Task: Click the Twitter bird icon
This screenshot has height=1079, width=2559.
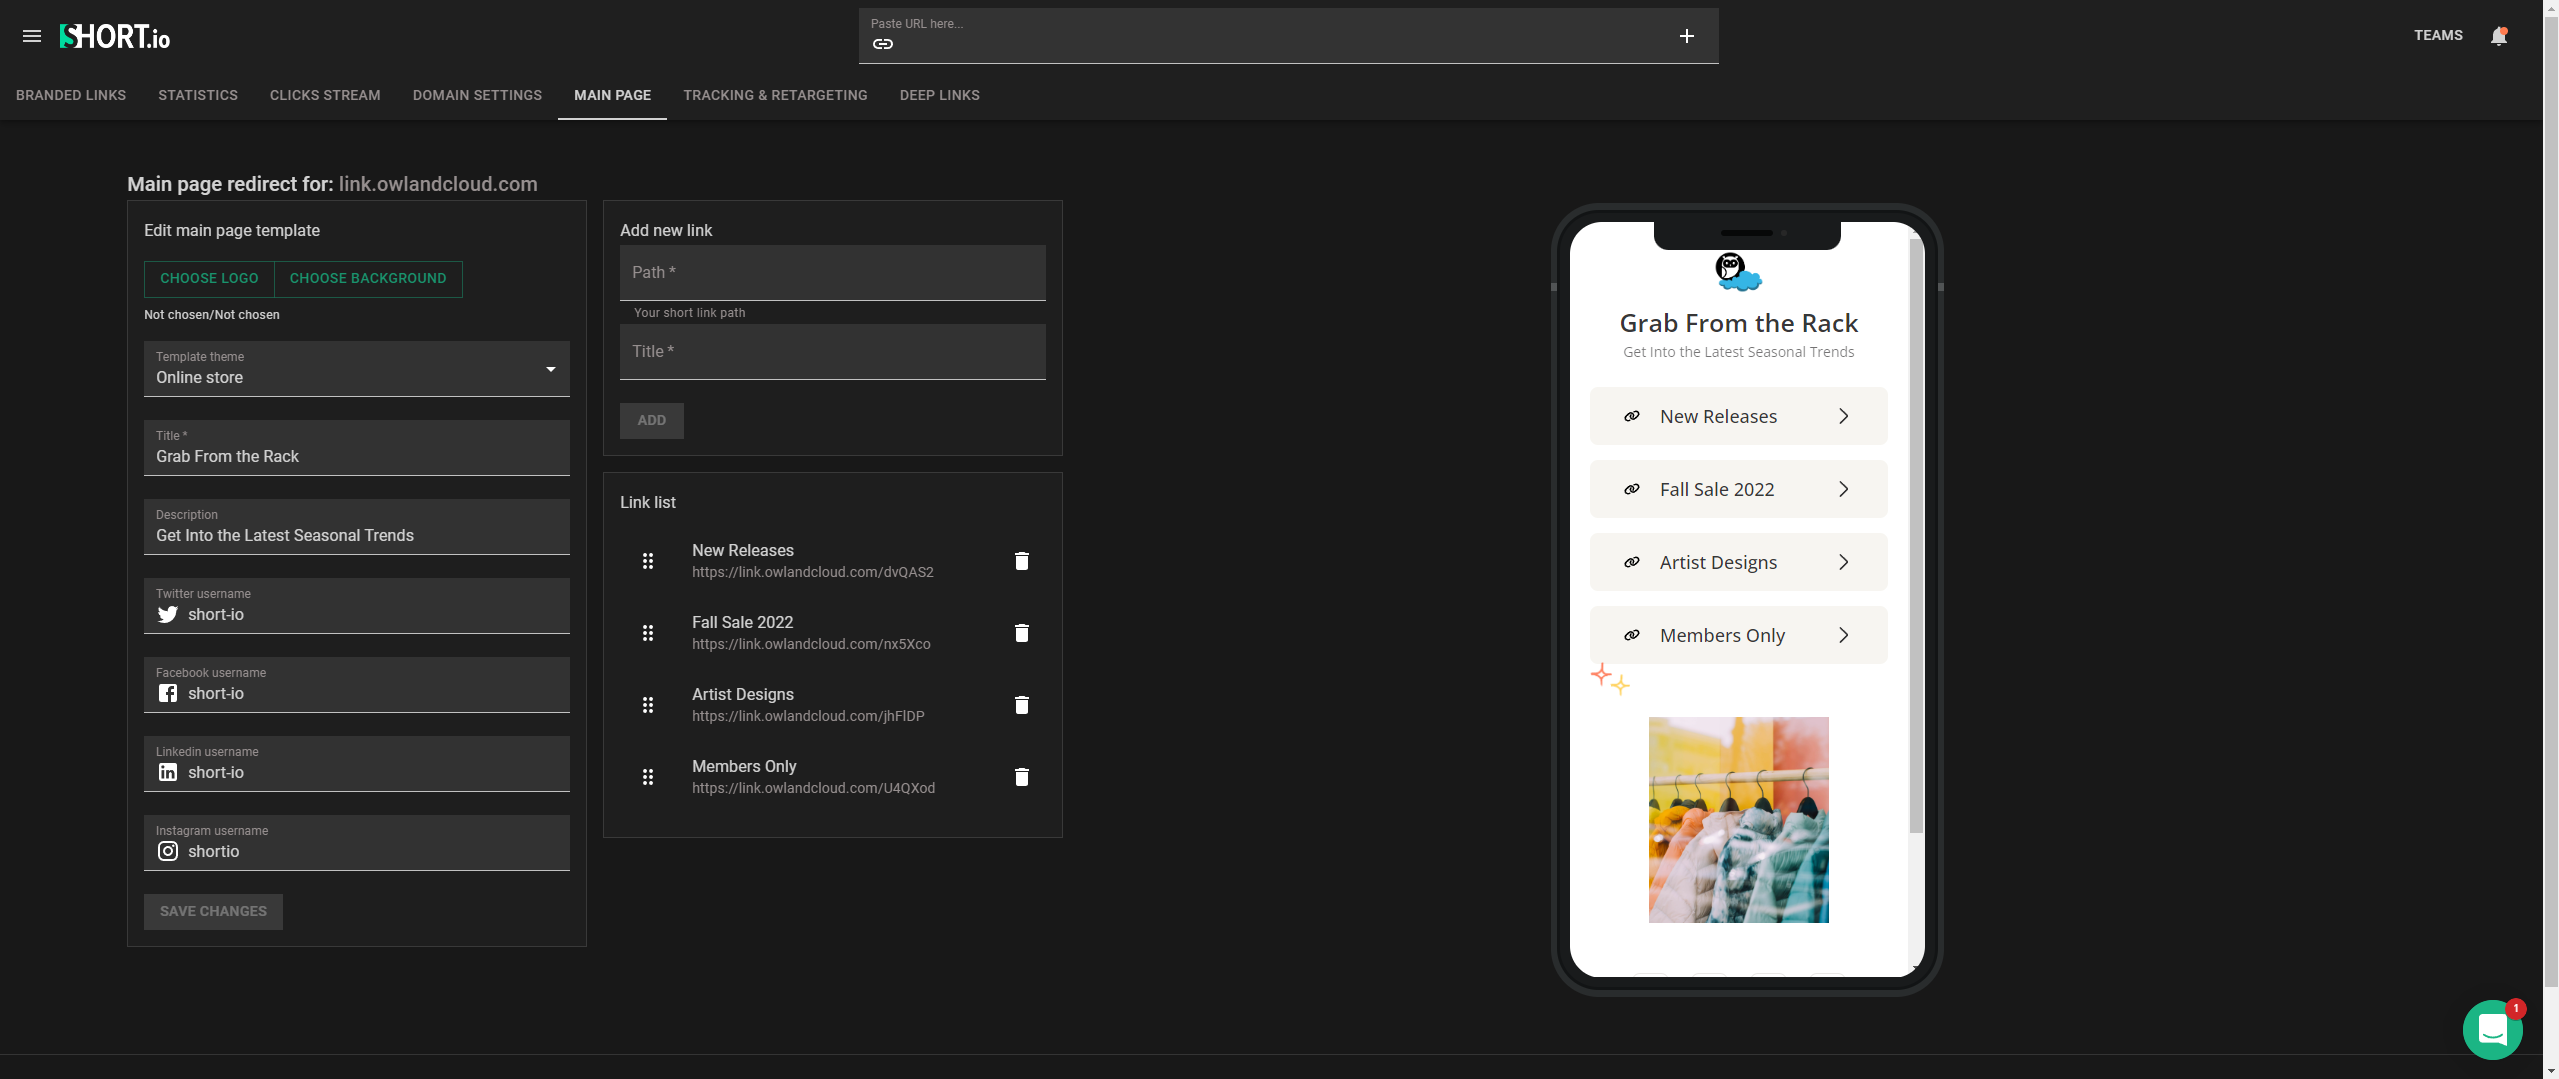Action: pos(168,615)
